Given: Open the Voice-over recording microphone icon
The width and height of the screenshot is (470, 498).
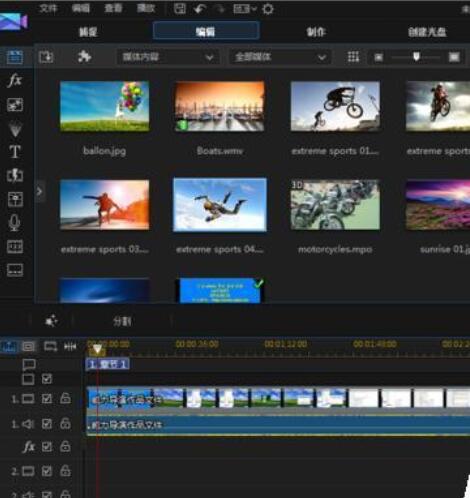Looking at the screenshot, I should (x=14, y=223).
